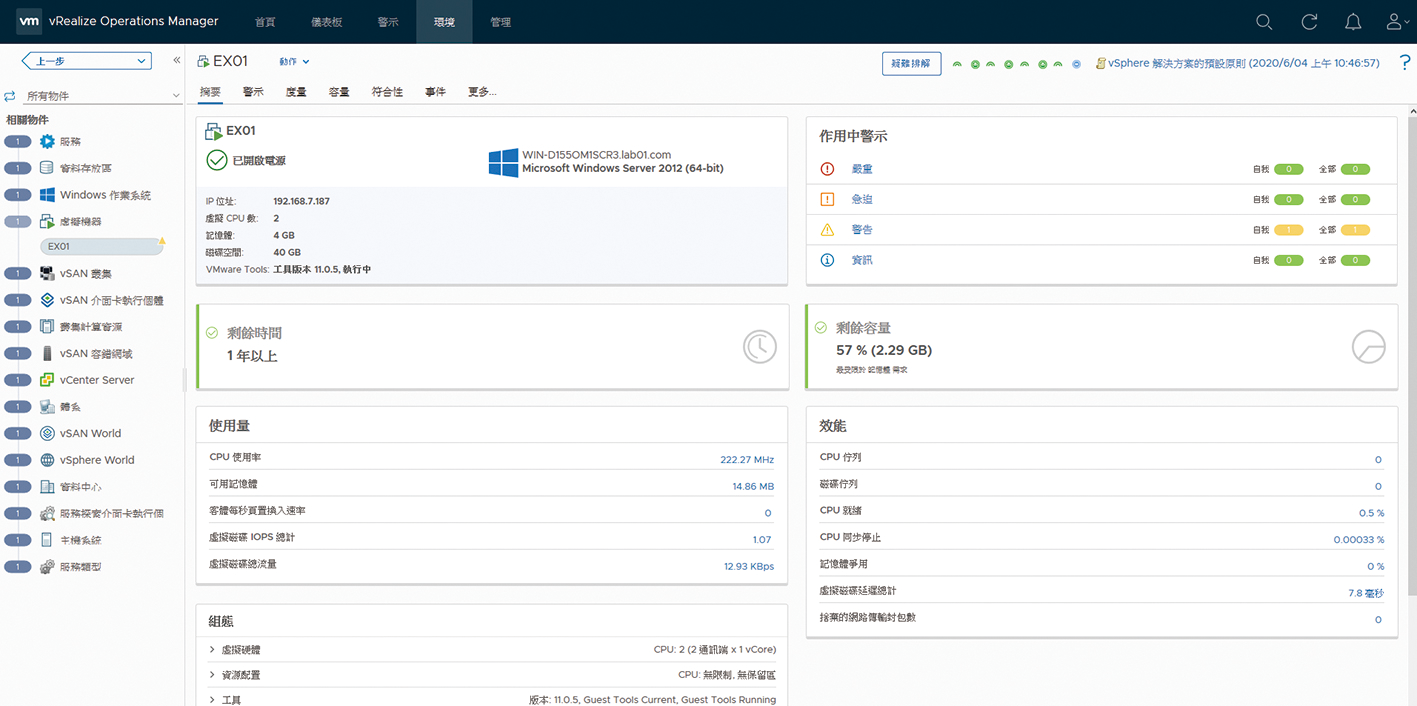Expand the 虛擬硬體 configuration row
This screenshot has height=706, width=1417.
tap(213, 649)
